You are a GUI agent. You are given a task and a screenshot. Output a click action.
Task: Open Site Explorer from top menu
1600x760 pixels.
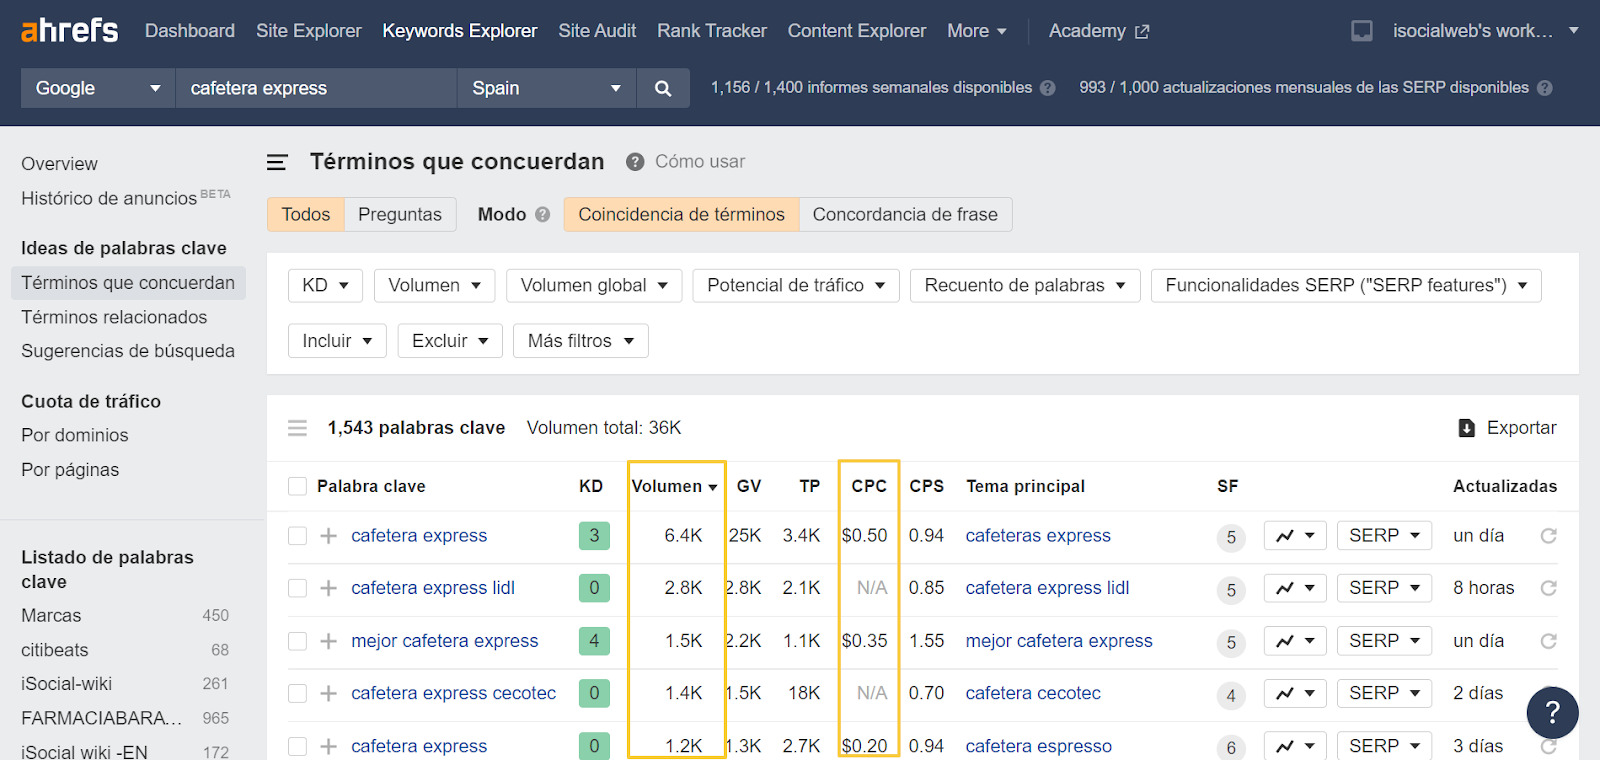[308, 31]
